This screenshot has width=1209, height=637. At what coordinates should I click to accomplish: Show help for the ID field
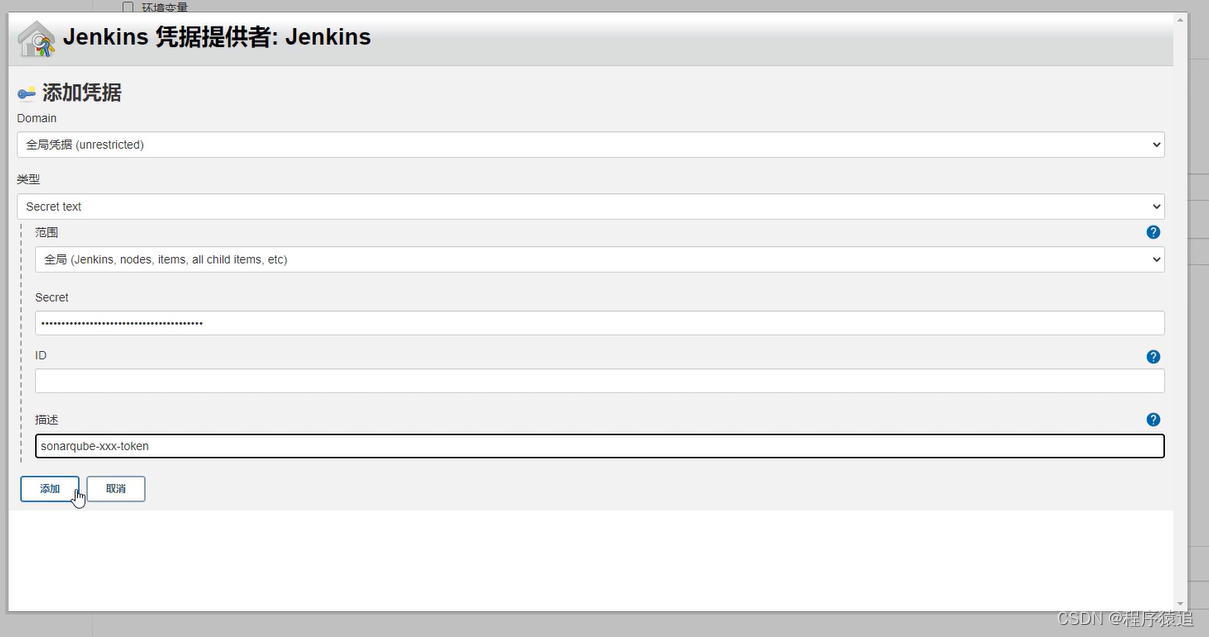(1153, 357)
